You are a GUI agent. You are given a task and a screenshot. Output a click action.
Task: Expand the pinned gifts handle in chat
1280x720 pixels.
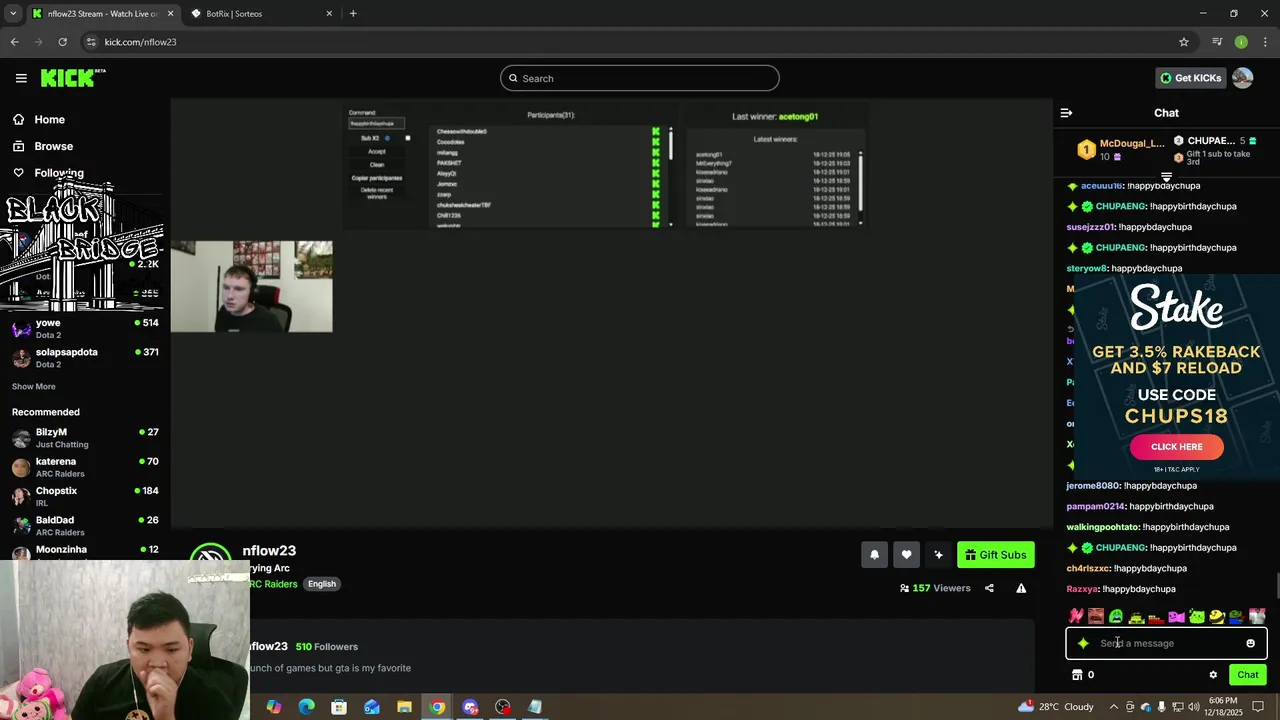tap(1166, 177)
